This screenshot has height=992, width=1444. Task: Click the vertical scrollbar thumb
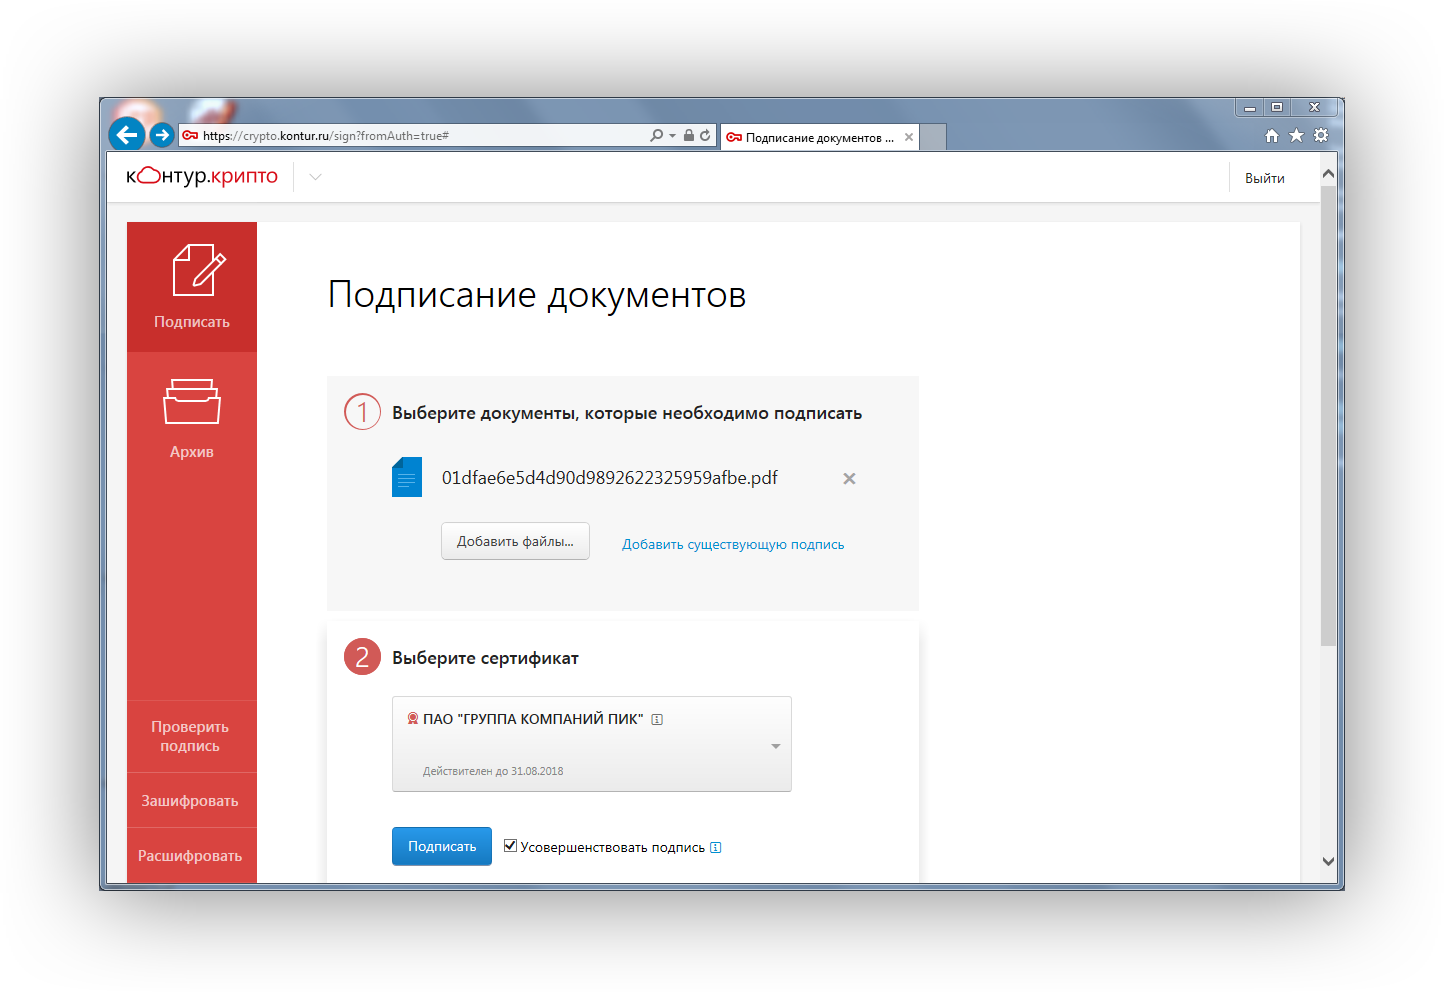1329,415
